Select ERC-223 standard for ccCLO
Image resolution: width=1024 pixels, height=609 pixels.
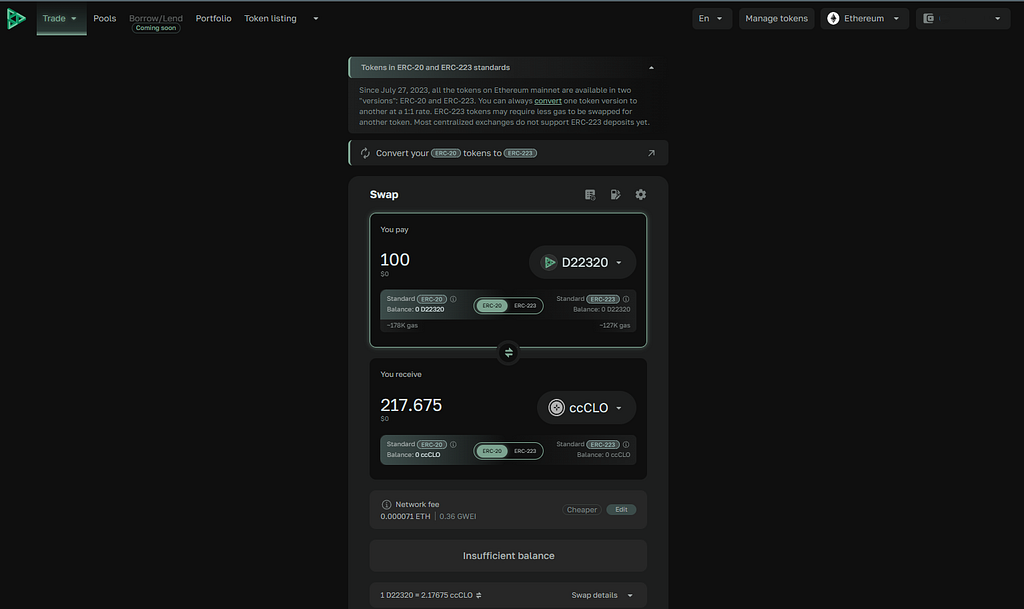(525, 451)
